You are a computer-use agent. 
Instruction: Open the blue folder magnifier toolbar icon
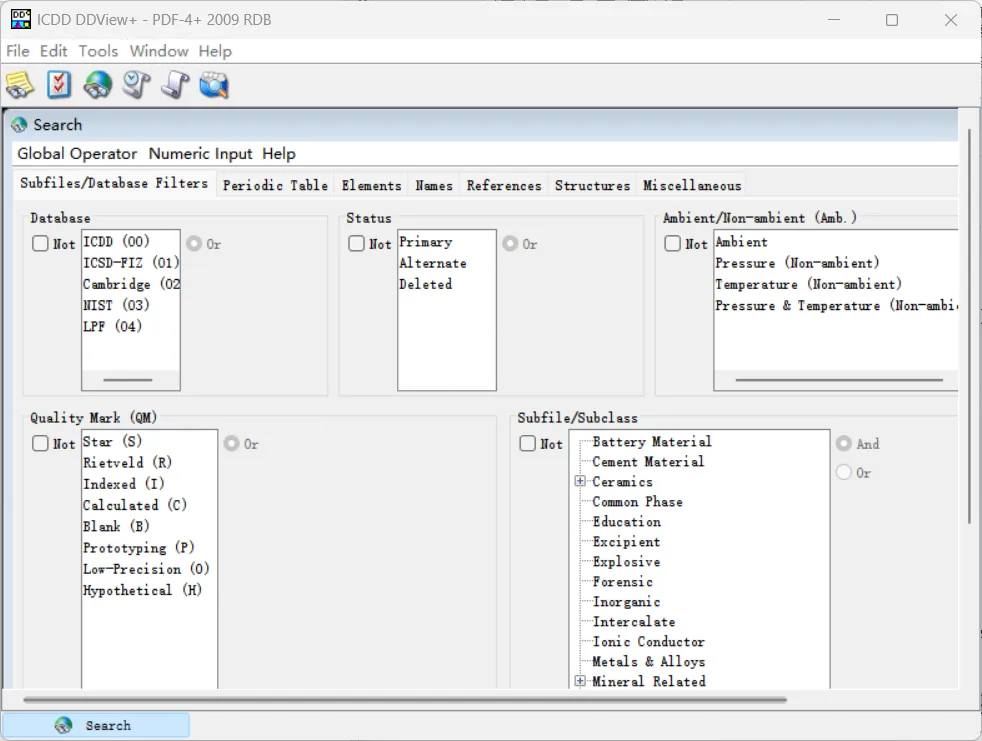point(214,85)
